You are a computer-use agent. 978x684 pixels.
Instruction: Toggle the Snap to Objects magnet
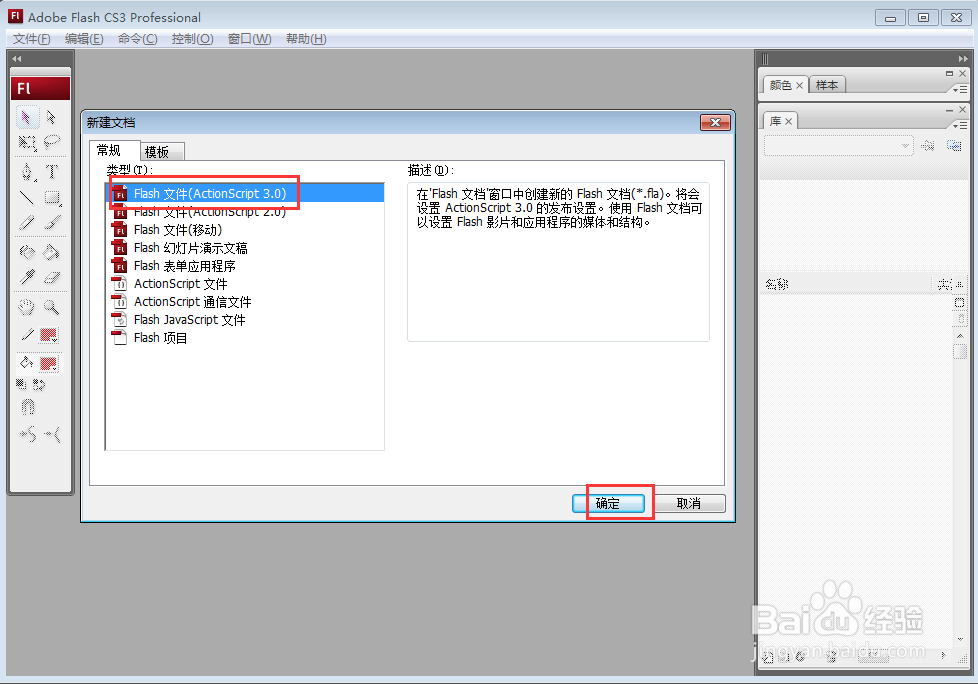pos(27,407)
